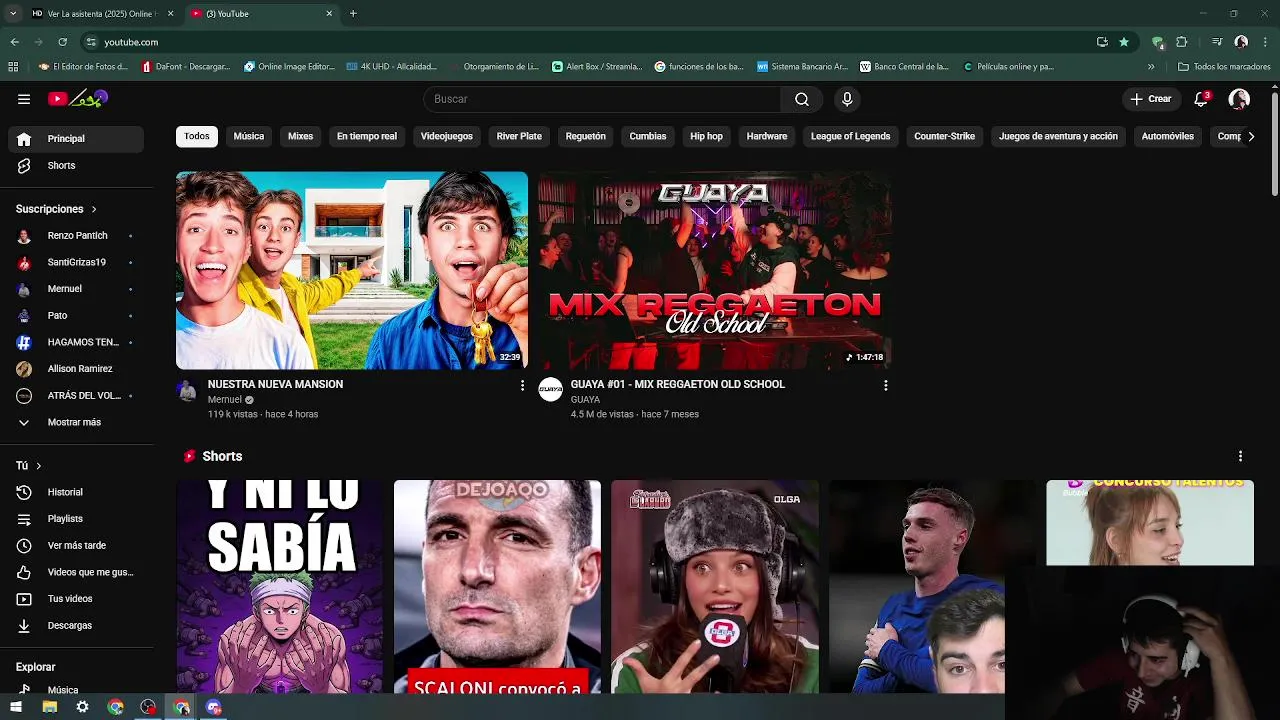Screen dimensions: 1280x720
Task: Open options for GUAYA mix video
Action: tap(885, 385)
